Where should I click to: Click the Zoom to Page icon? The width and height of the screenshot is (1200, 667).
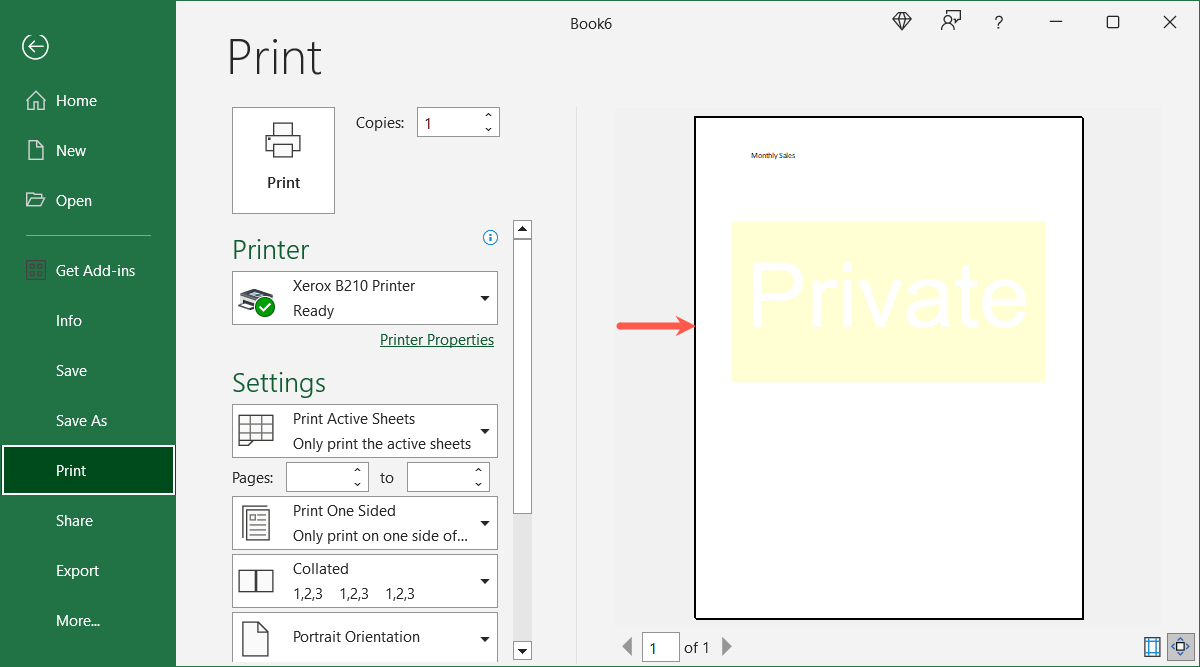tap(1181, 646)
